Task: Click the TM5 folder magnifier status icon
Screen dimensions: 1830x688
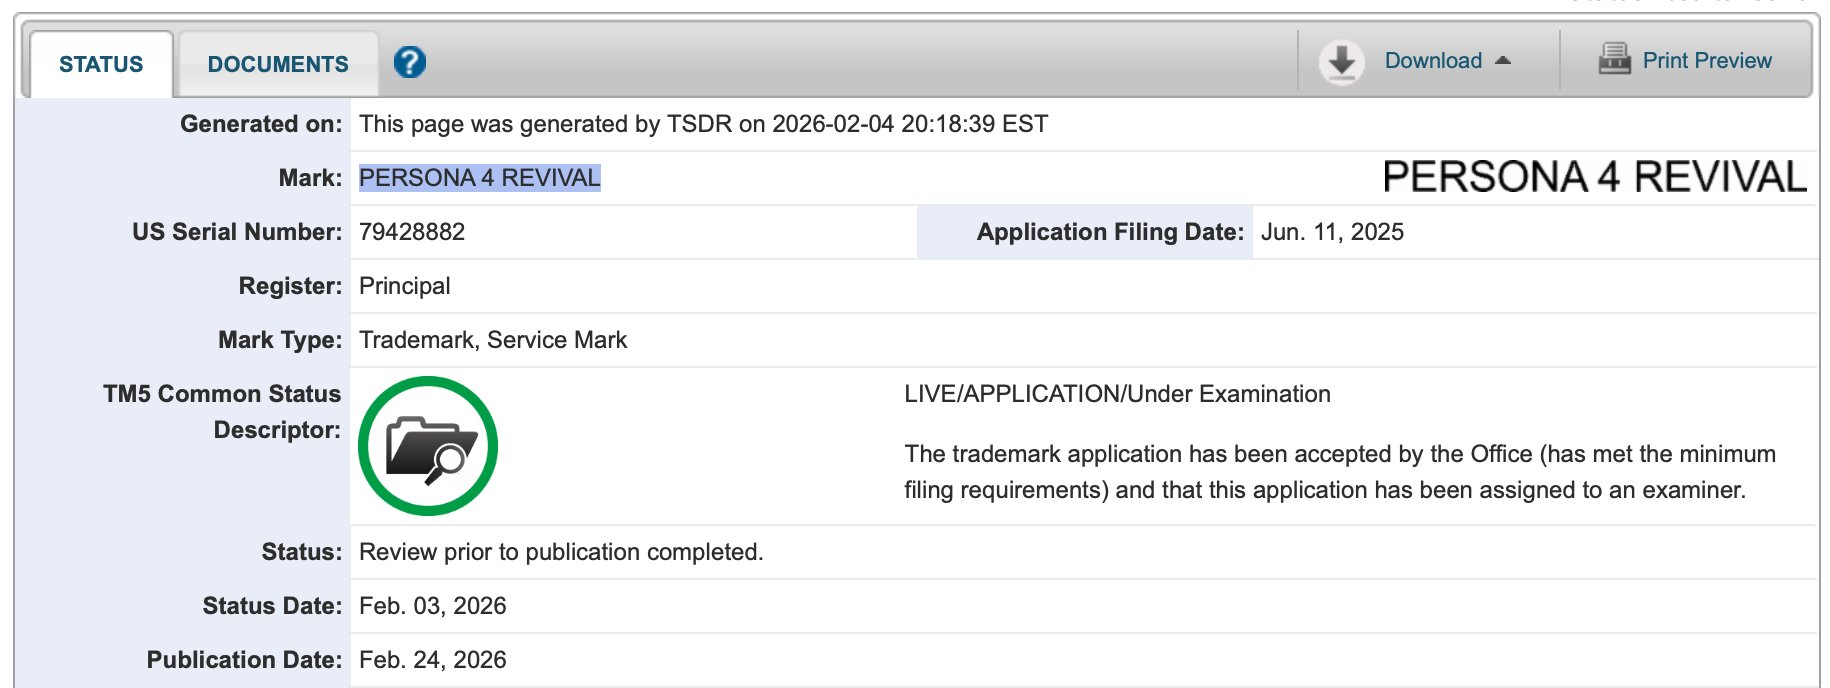Action: click(x=428, y=446)
